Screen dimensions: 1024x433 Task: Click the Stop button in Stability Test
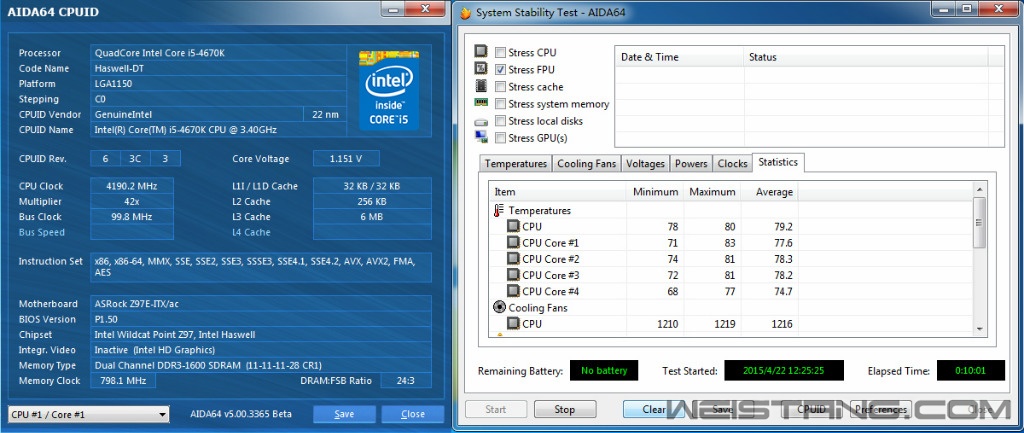coord(565,409)
